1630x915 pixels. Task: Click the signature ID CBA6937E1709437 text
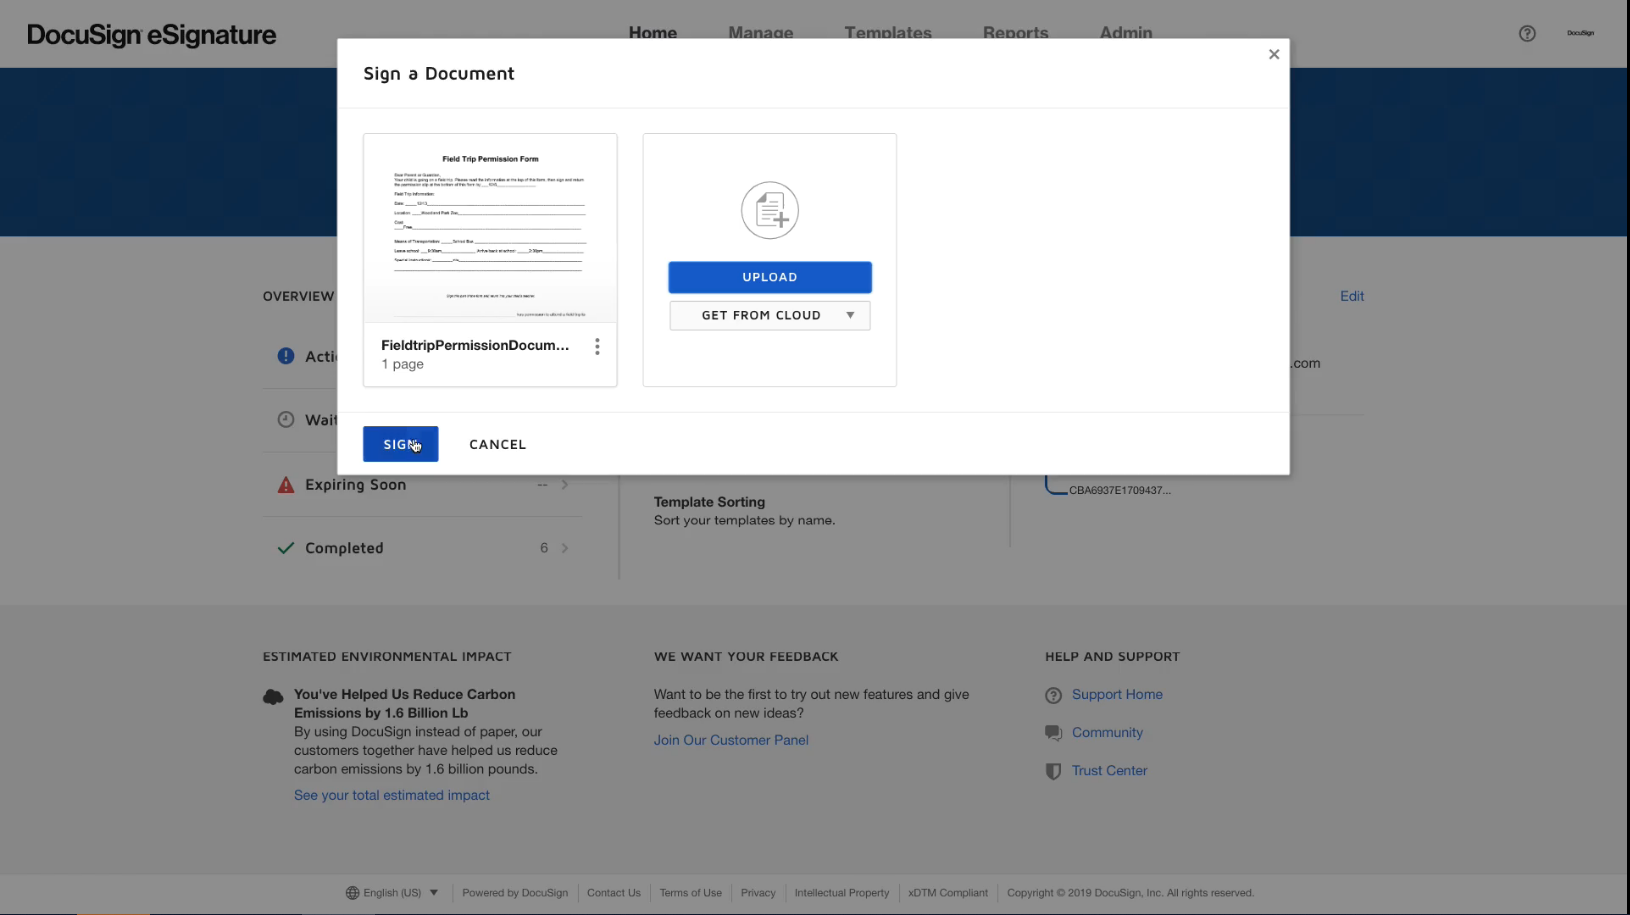tap(1119, 490)
